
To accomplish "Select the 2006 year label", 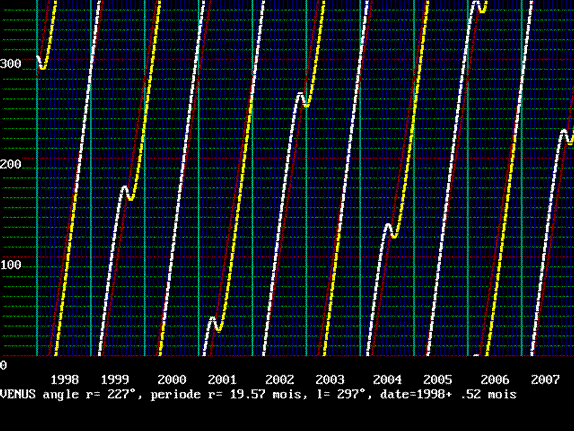I will point(495,380).
